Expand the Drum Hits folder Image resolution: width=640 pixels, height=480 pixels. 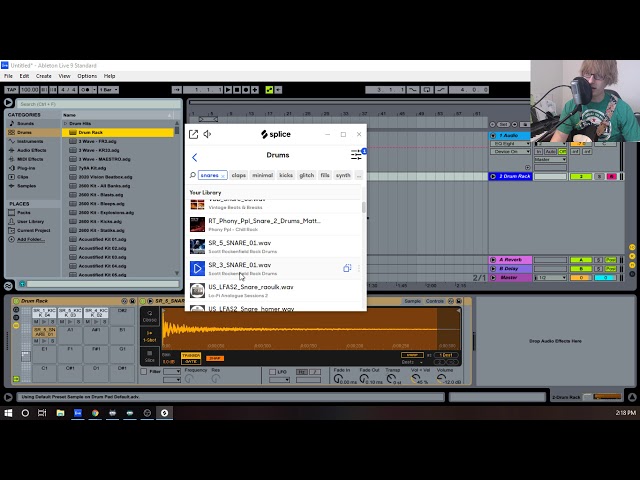pyautogui.click(x=65, y=123)
